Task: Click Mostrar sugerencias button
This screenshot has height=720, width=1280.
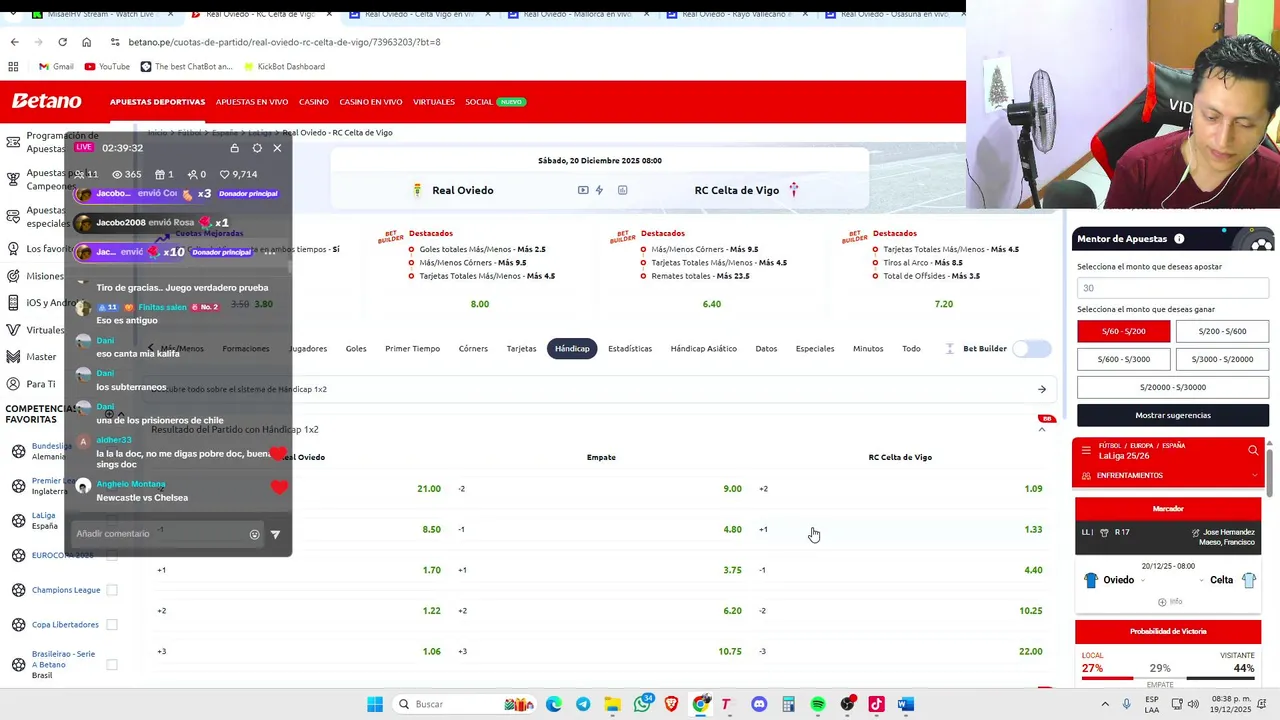Action: 1173,415
